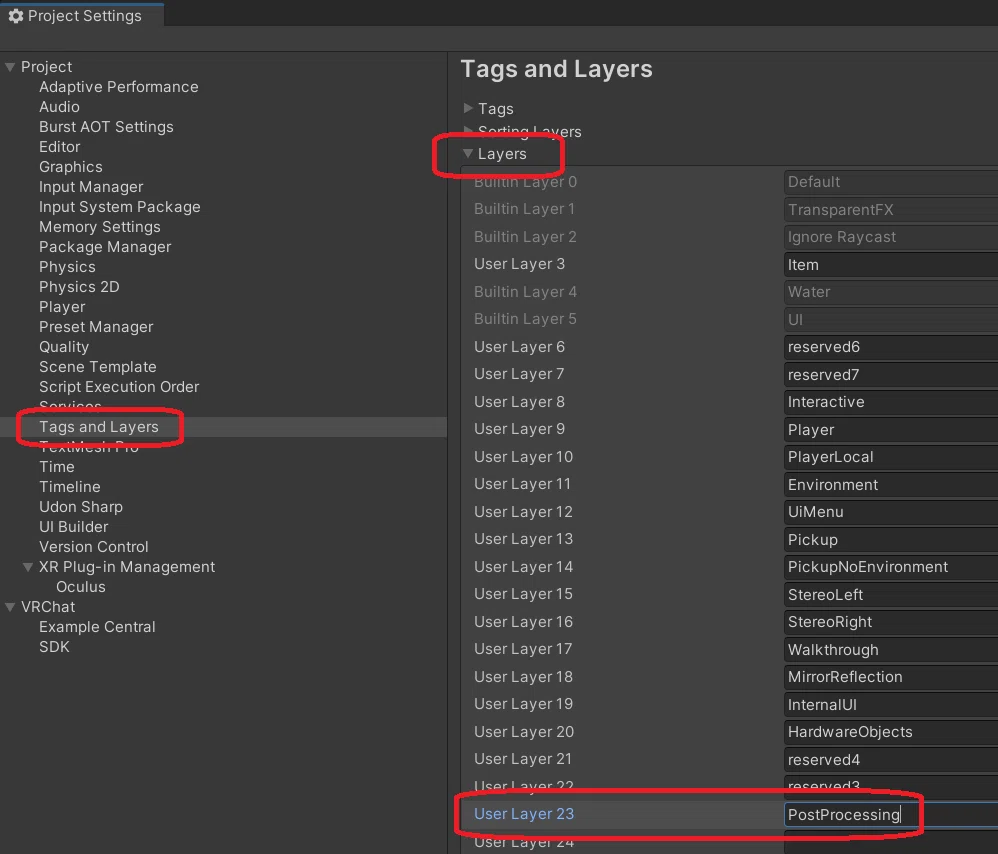Open Physics 2D settings
998x854 pixels.
click(79, 287)
